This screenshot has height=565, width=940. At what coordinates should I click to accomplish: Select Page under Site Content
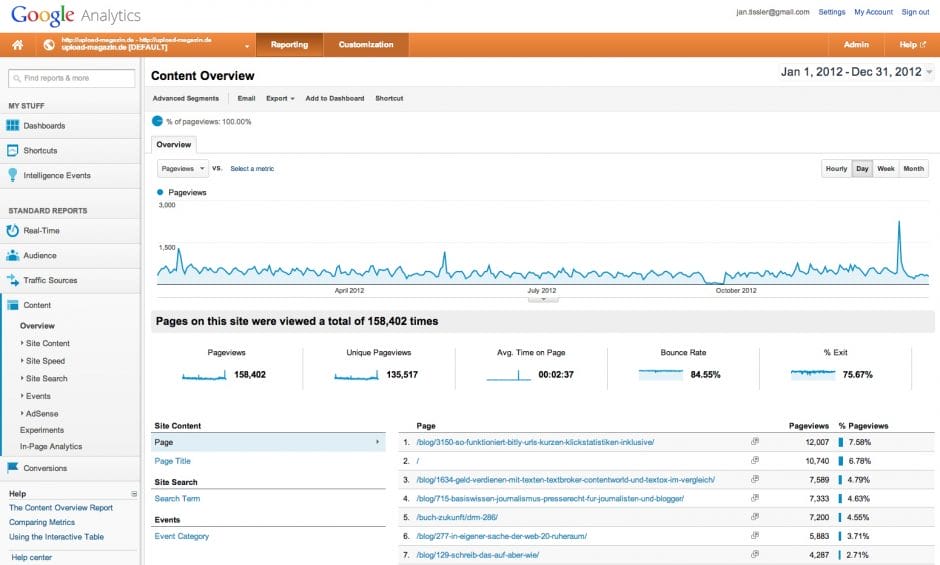(x=268, y=442)
